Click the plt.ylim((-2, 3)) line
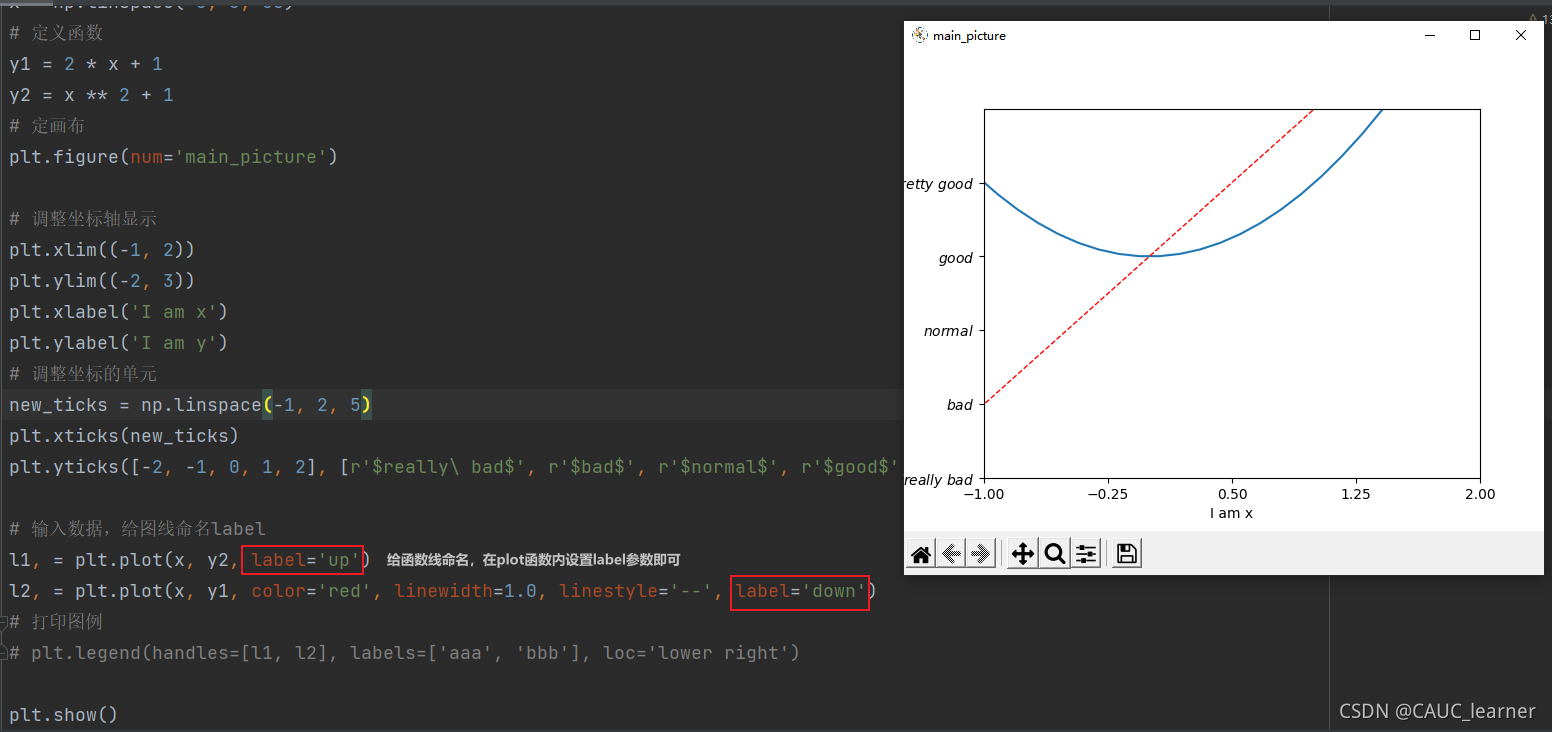The image size is (1552, 732). point(102,281)
